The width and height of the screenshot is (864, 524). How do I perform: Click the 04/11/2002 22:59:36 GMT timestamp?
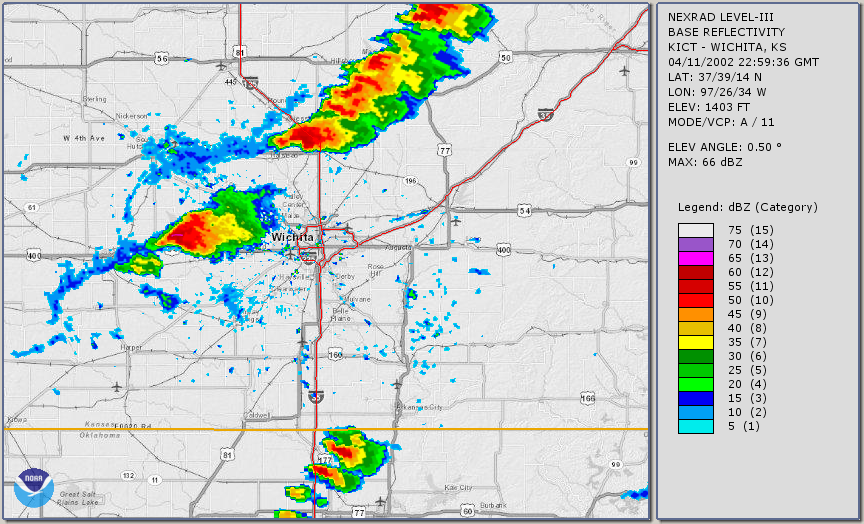[x=743, y=62]
